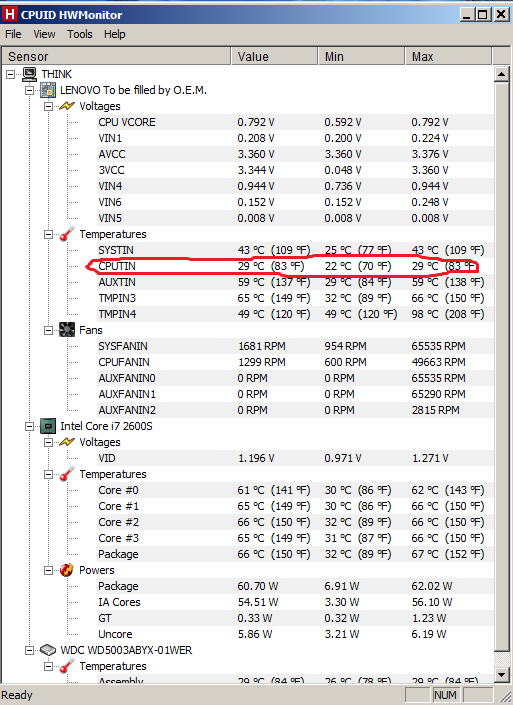Select the AUXFANIN1 fan row
This screenshot has width=513, height=705.
point(295,394)
